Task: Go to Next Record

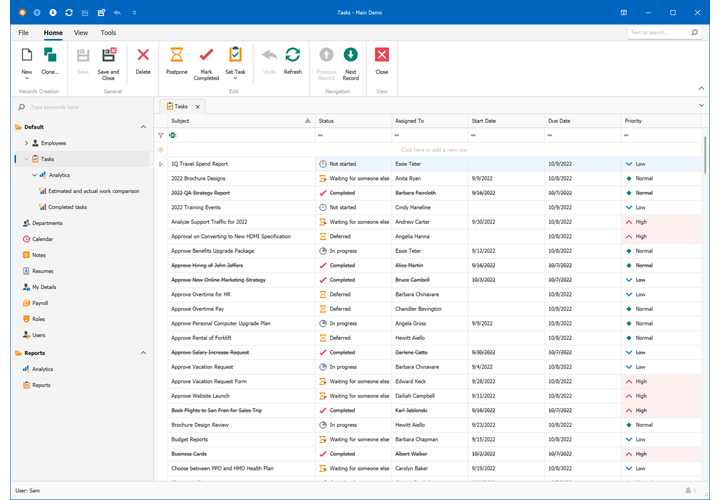Action: pyautogui.click(x=351, y=56)
